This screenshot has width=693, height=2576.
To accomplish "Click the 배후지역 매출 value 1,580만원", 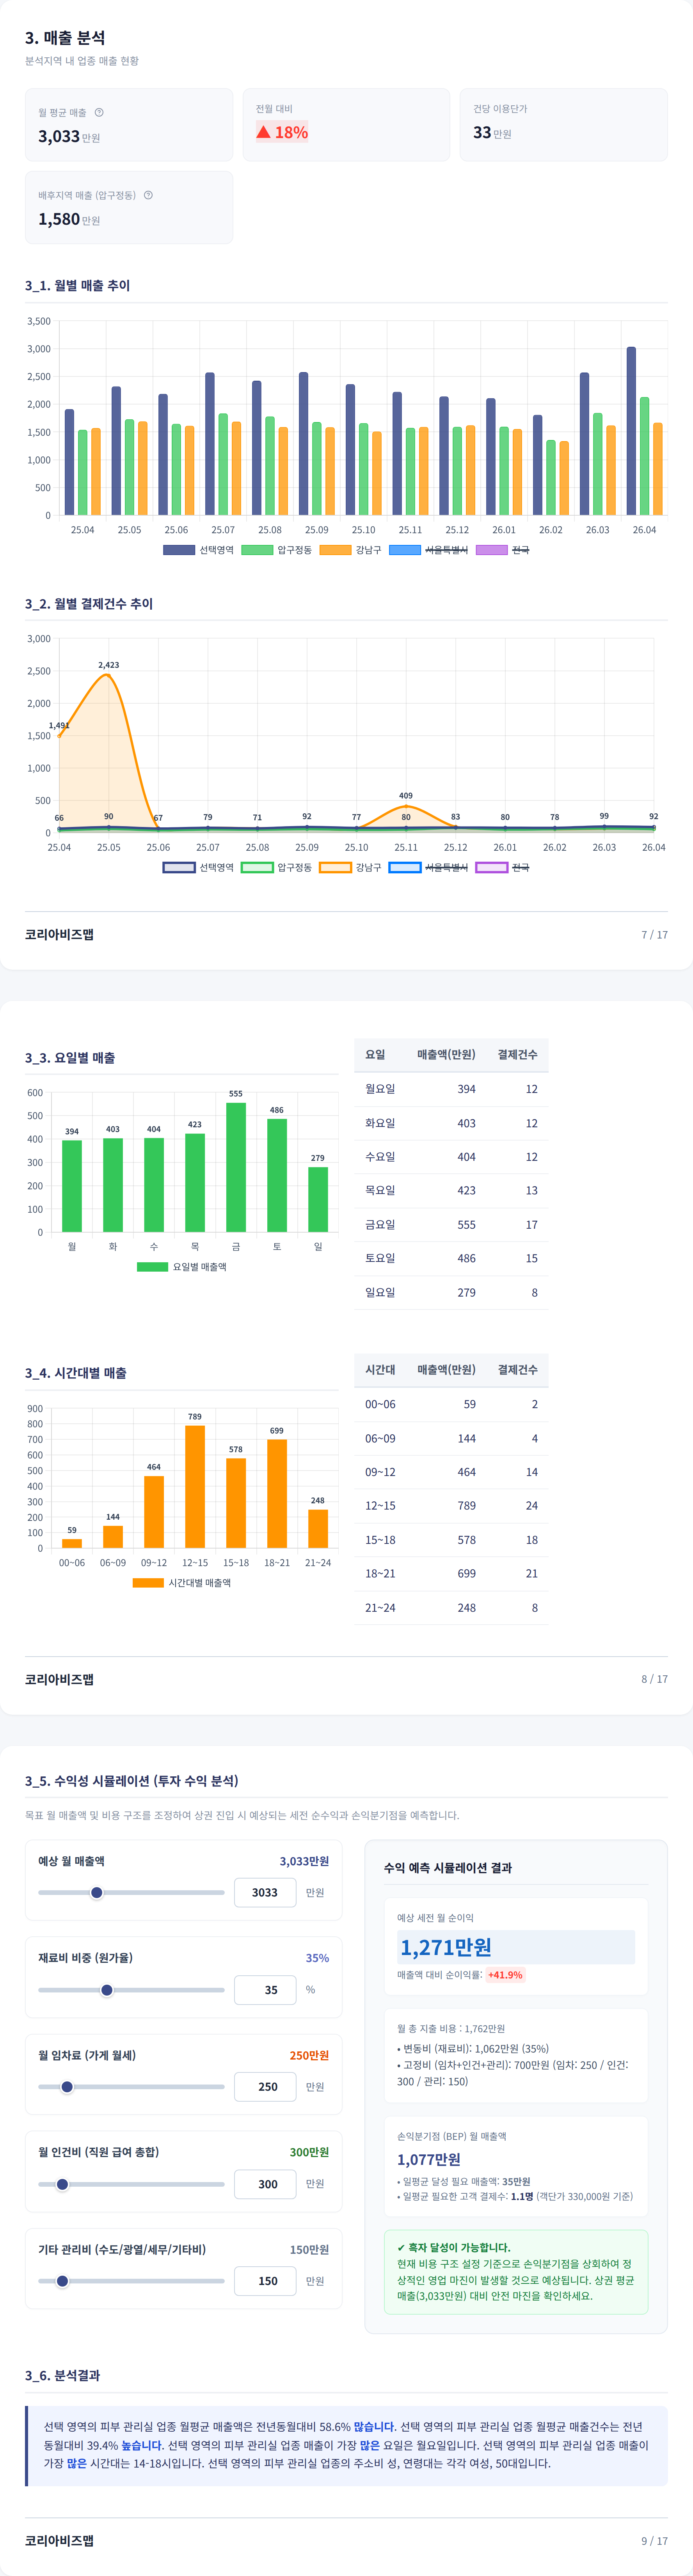I will pyautogui.click(x=69, y=219).
